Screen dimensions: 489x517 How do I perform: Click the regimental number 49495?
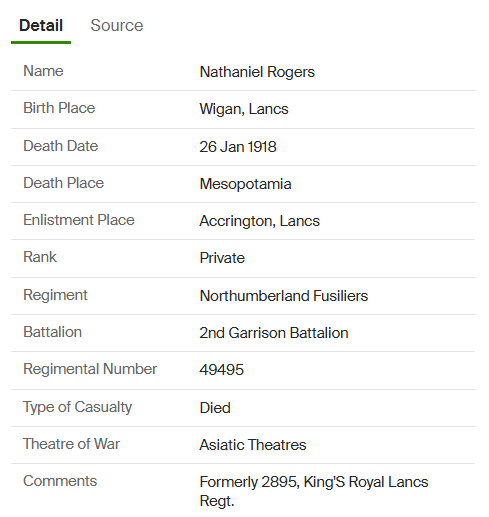221,370
